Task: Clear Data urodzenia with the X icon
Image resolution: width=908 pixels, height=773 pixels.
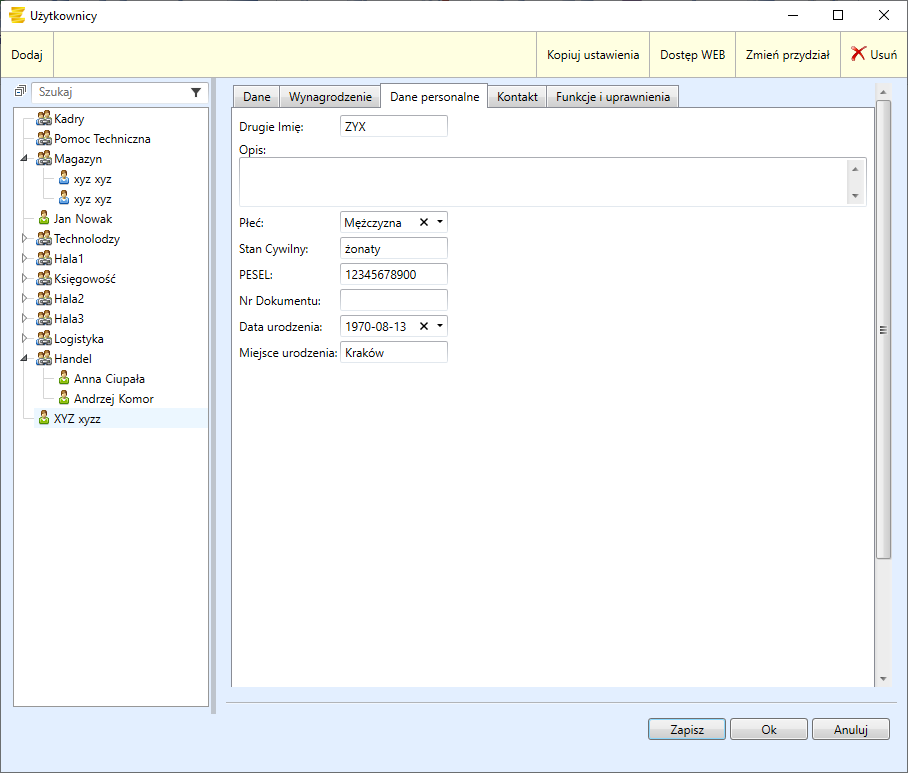Action: pos(423,326)
